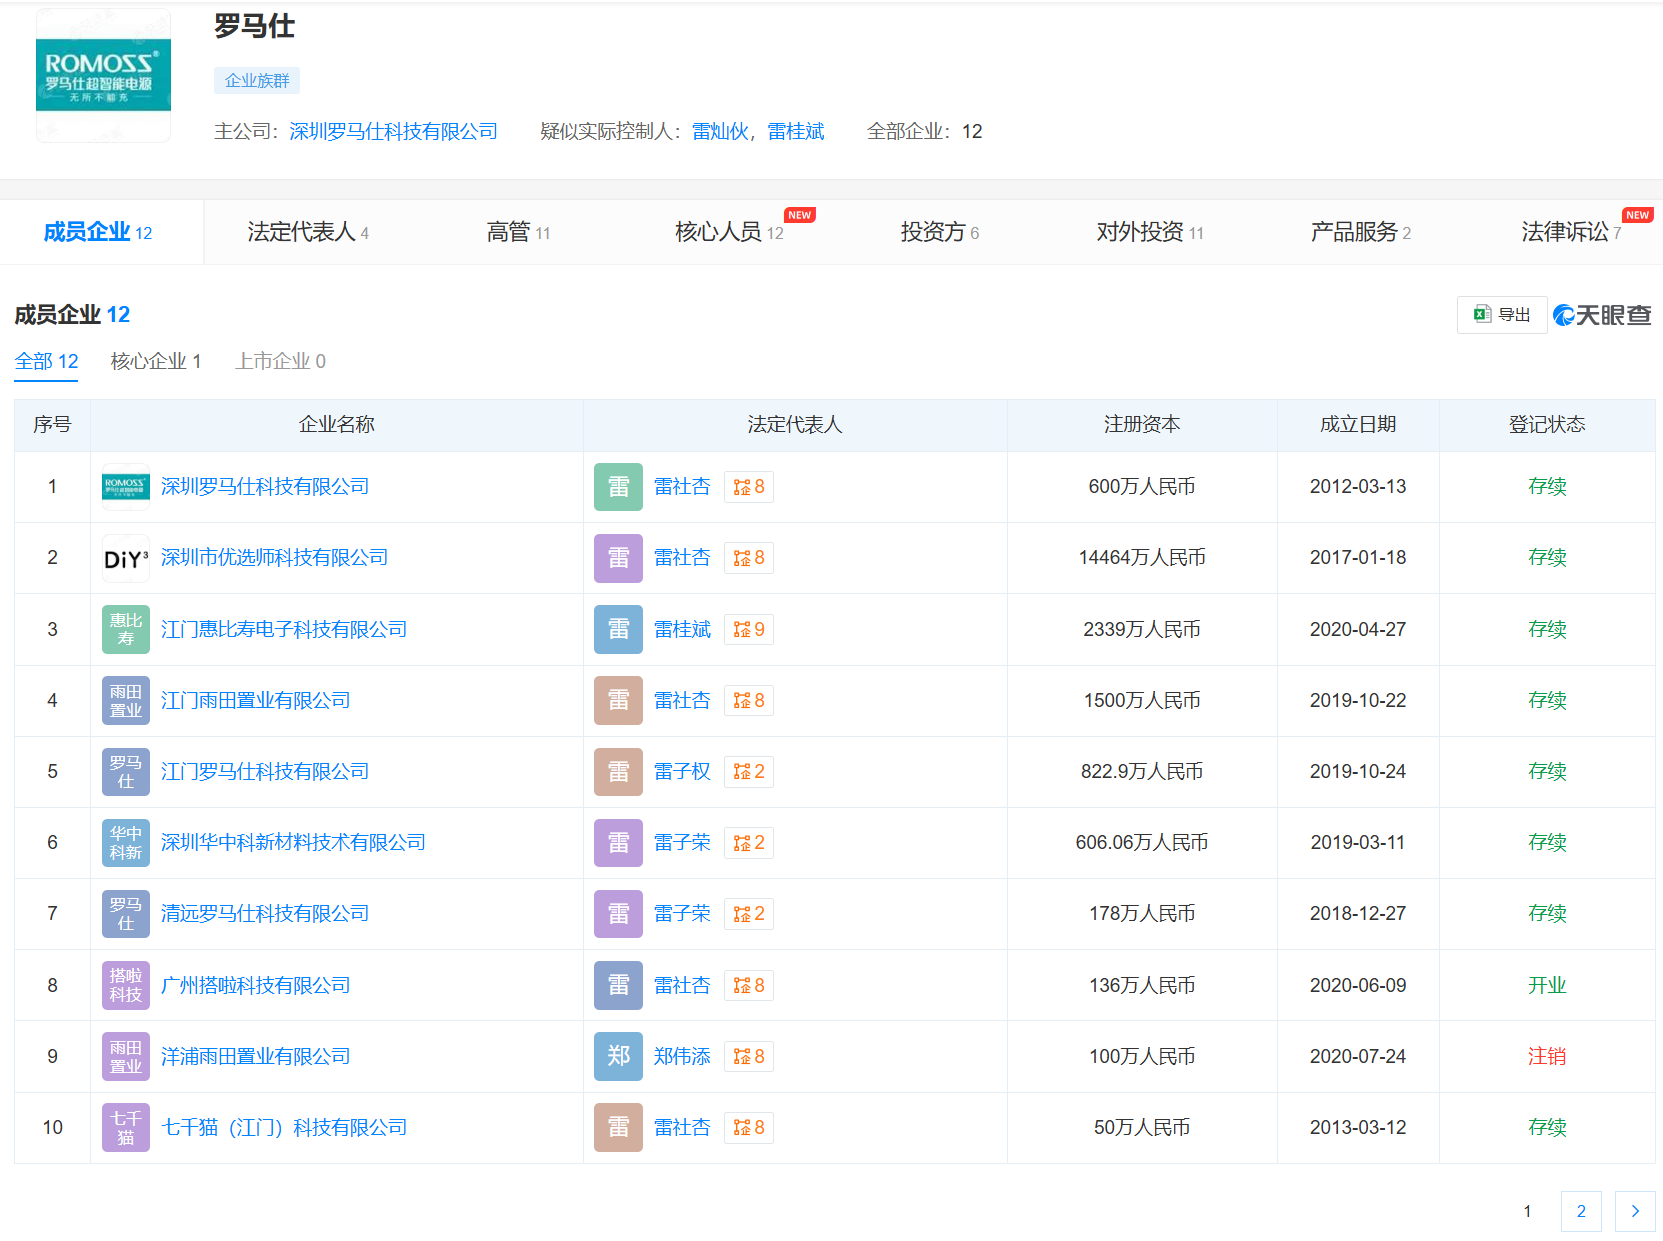The width and height of the screenshot is (1663, 1241).
Task: Click the 惠比寿 company logo thumbnail
Action: pyautogui.click(x=125, y=629)
